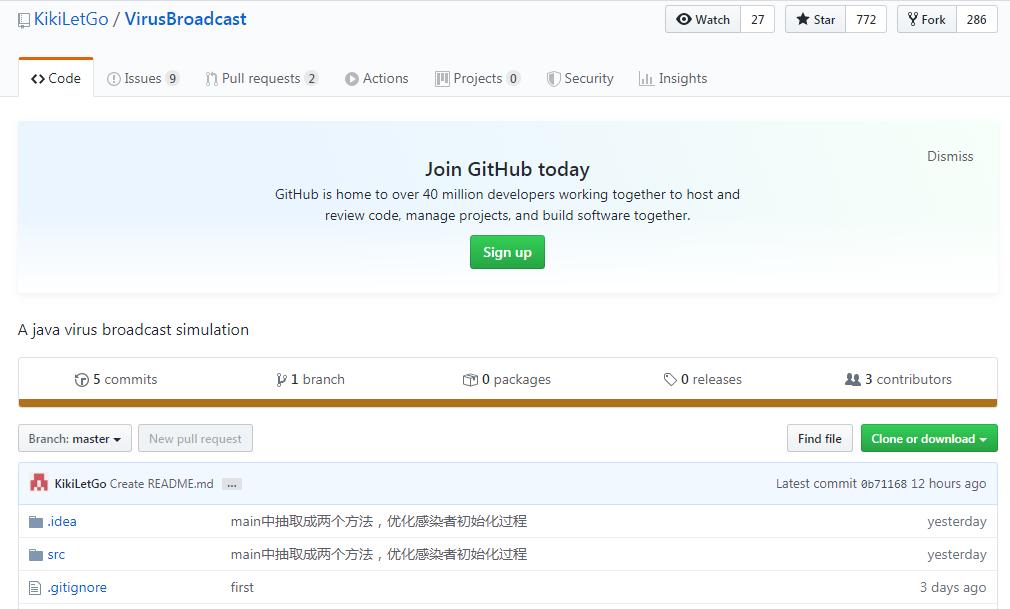Click the KikiLetGo avatar image

pos(39,483)
